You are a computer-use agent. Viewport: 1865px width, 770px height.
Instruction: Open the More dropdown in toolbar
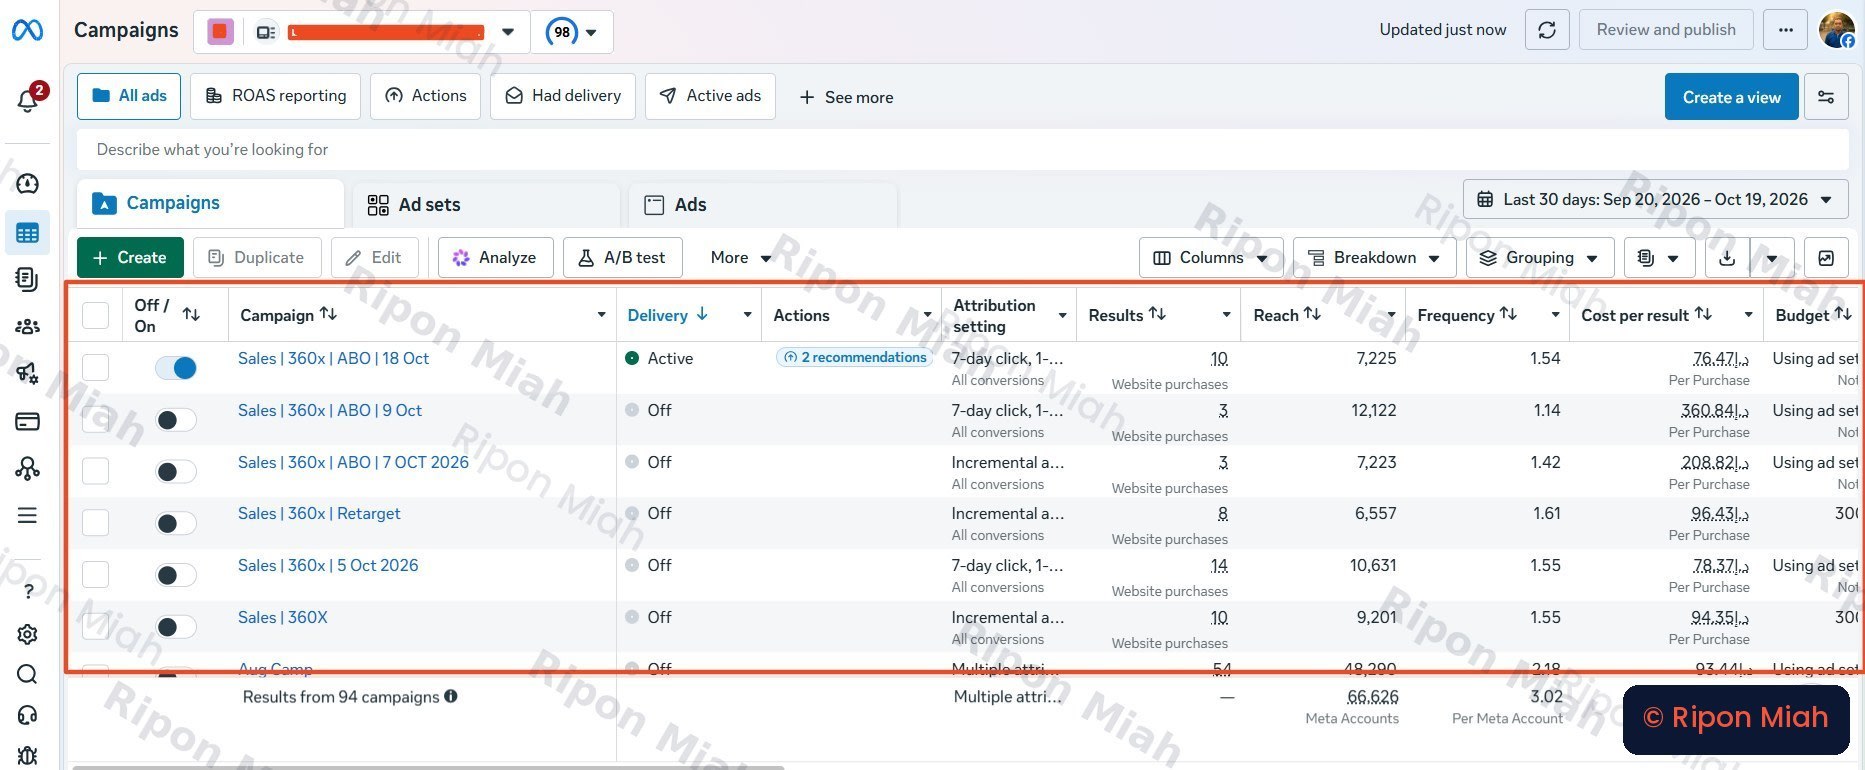740,258
